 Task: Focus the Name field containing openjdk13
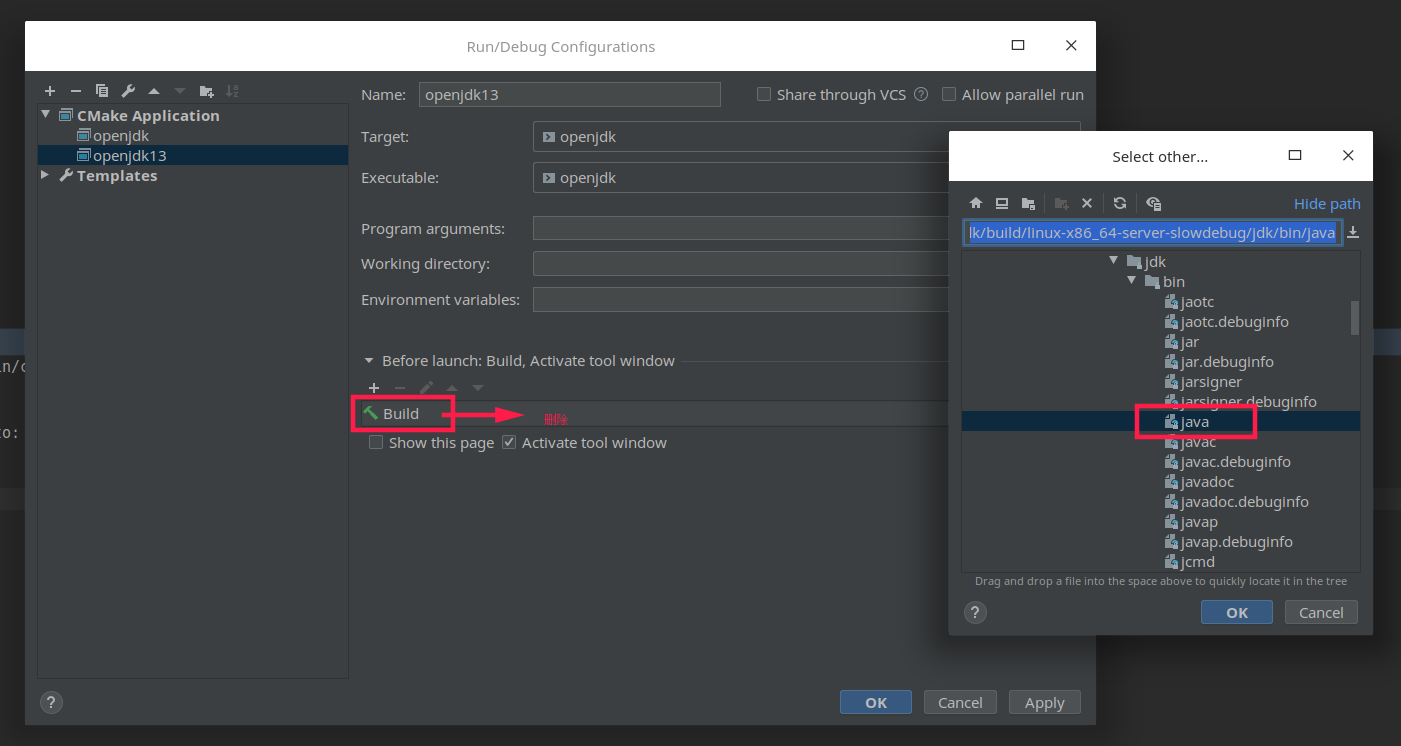coord(569,94)
